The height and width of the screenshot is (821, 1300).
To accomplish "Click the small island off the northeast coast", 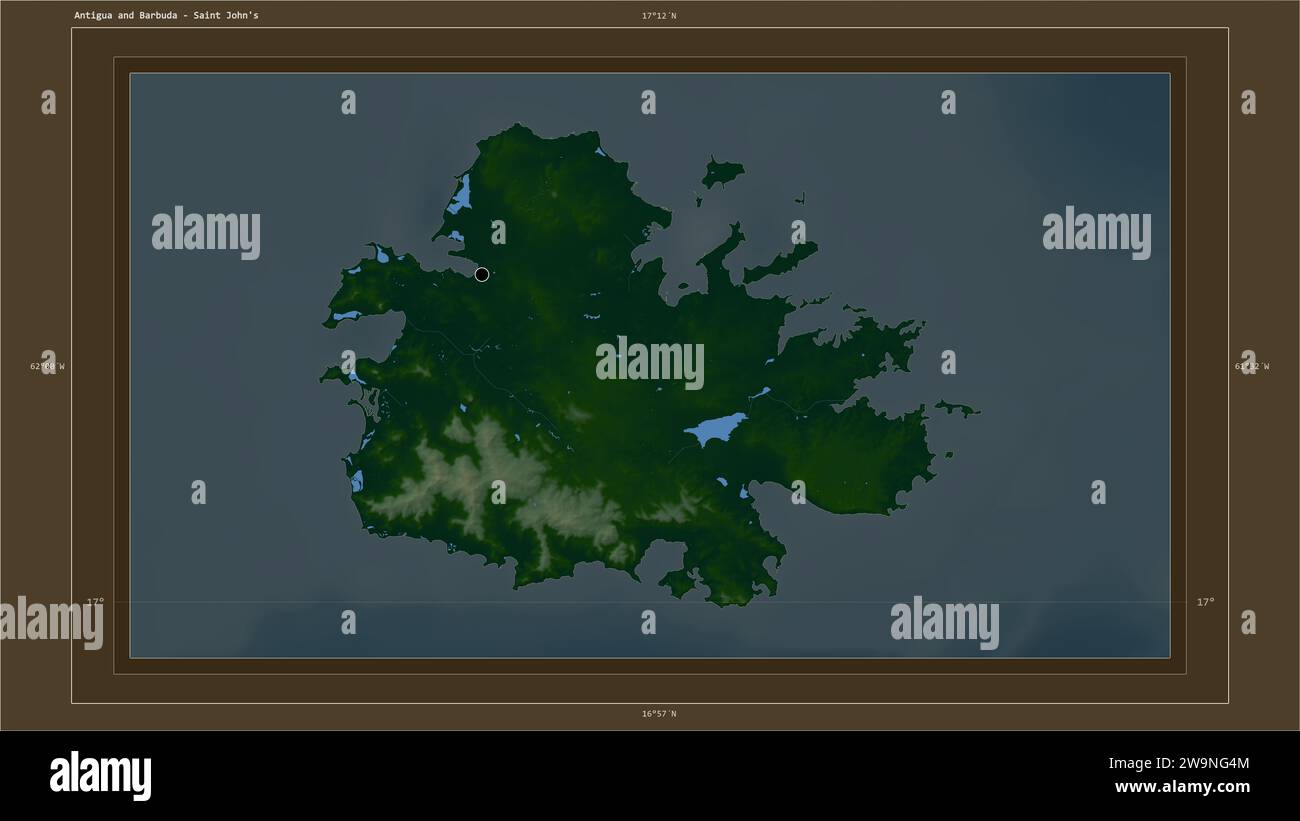I will [x=722, y=172].
